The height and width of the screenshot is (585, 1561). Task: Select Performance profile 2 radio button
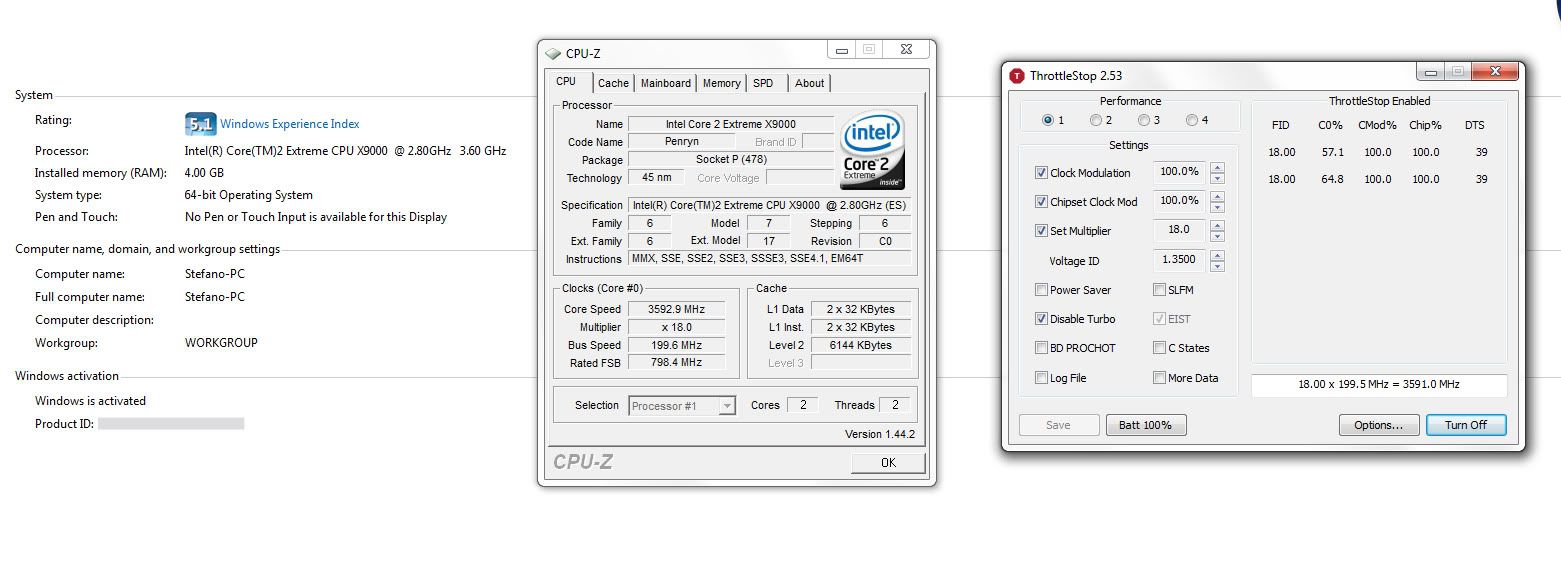click(x=1096, y=120)
